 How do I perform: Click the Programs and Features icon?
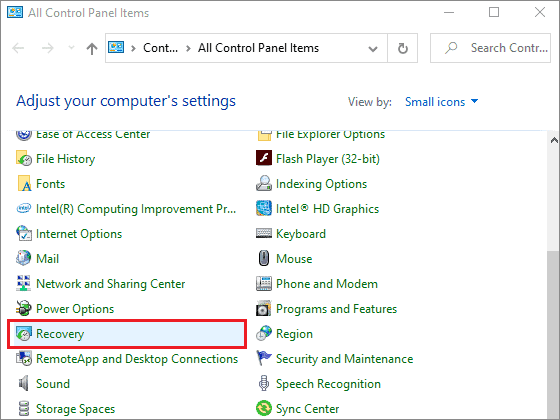264,309
